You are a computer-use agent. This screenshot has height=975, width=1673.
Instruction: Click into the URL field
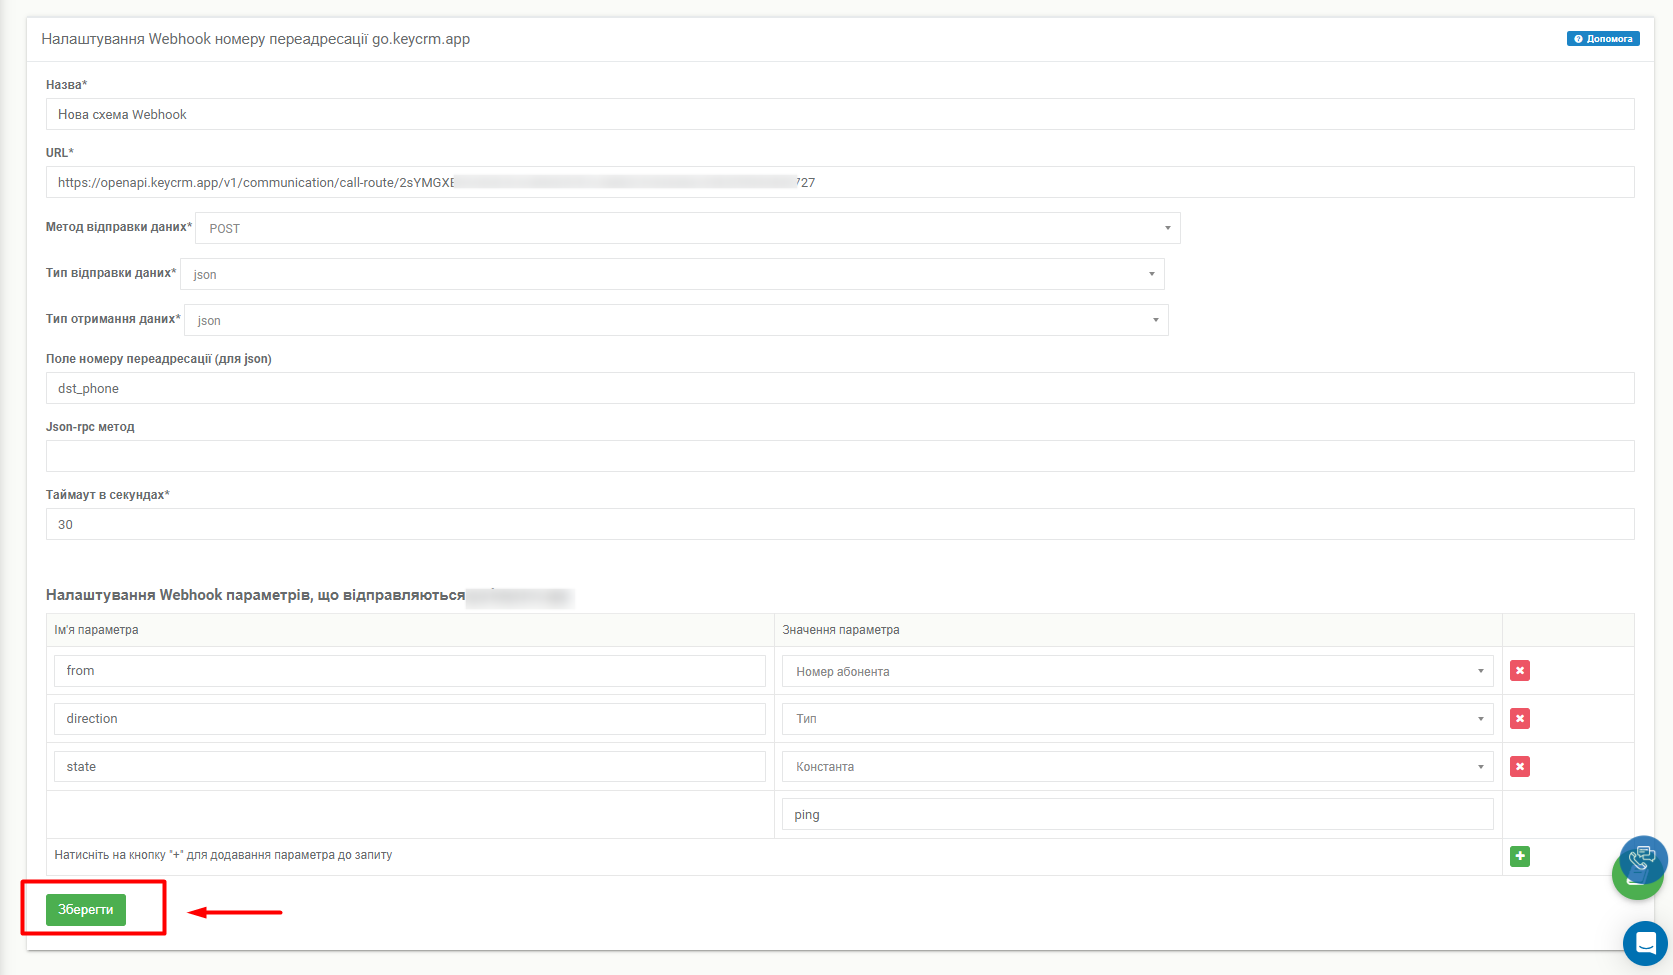[x=840, y=182]
